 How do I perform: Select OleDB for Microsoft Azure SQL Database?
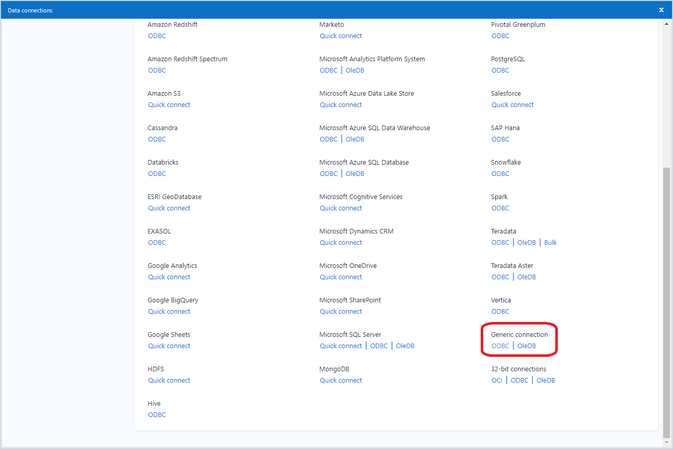click(x=355, y=174)
